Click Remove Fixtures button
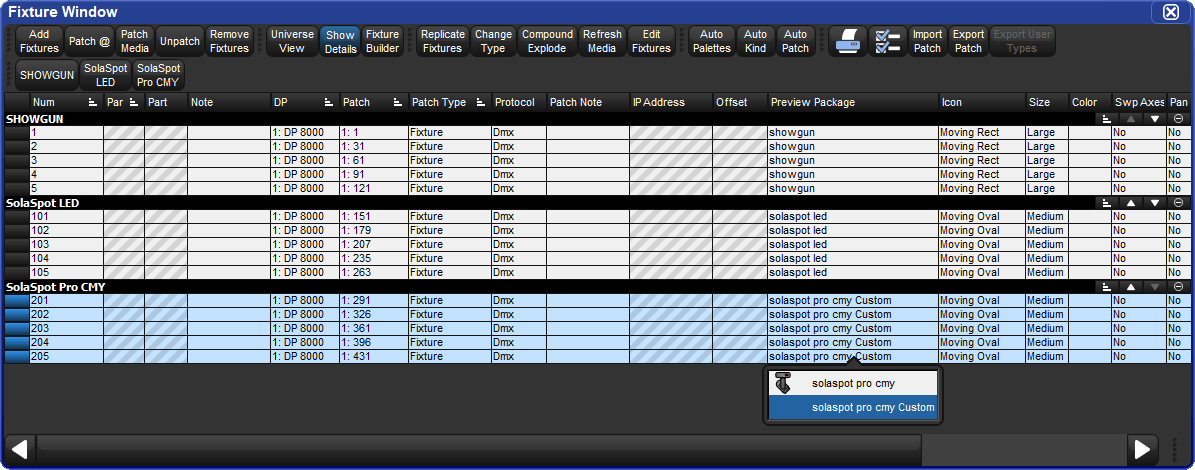This screenshot has height=470, width=1195. pyautogui.click(x=229, y=42)
